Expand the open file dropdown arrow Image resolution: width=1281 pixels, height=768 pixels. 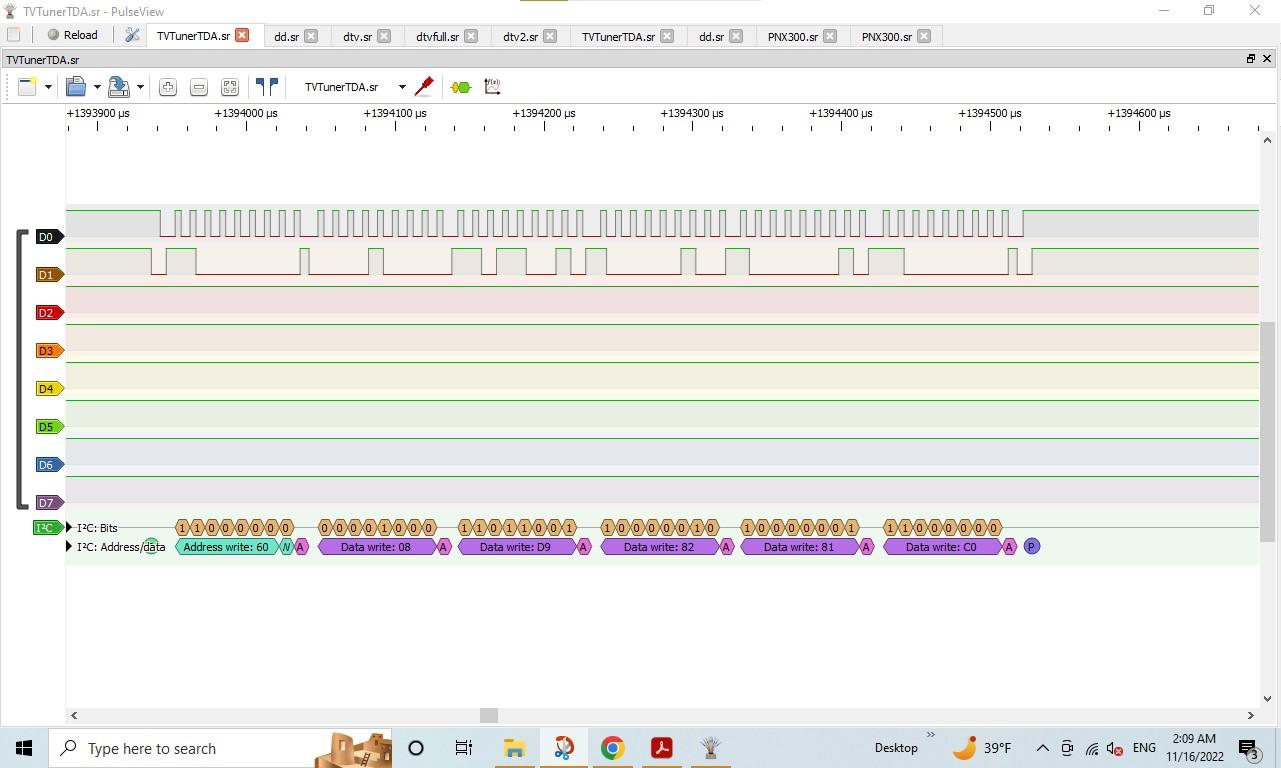(x=97, y=87)
